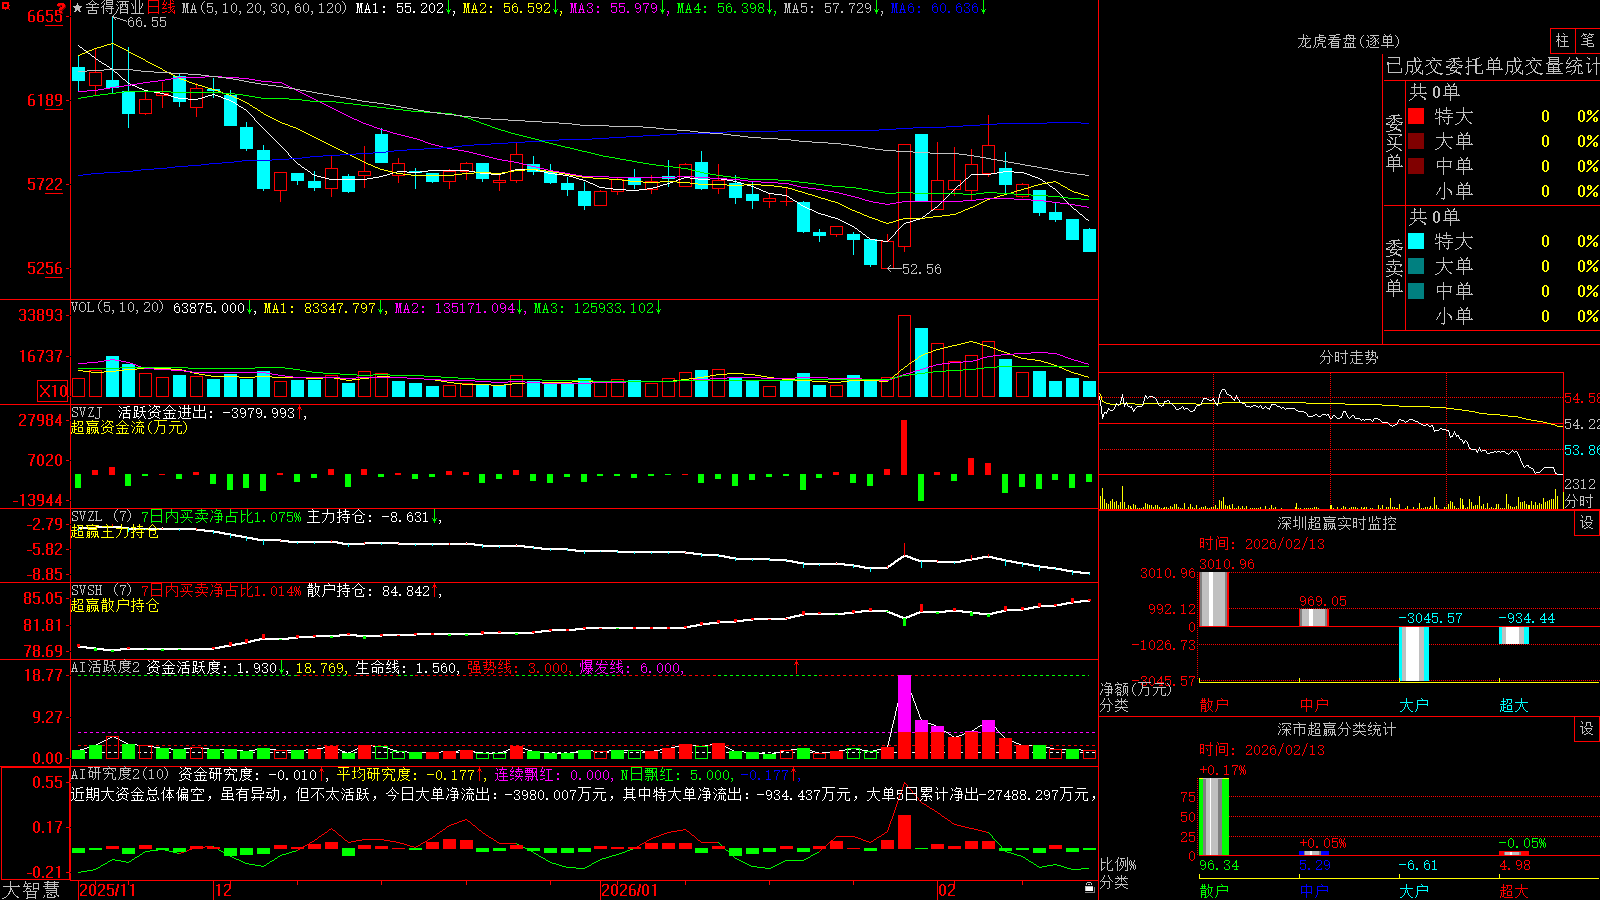Click the 52.56 low price annotation

(x=921, y=269)
